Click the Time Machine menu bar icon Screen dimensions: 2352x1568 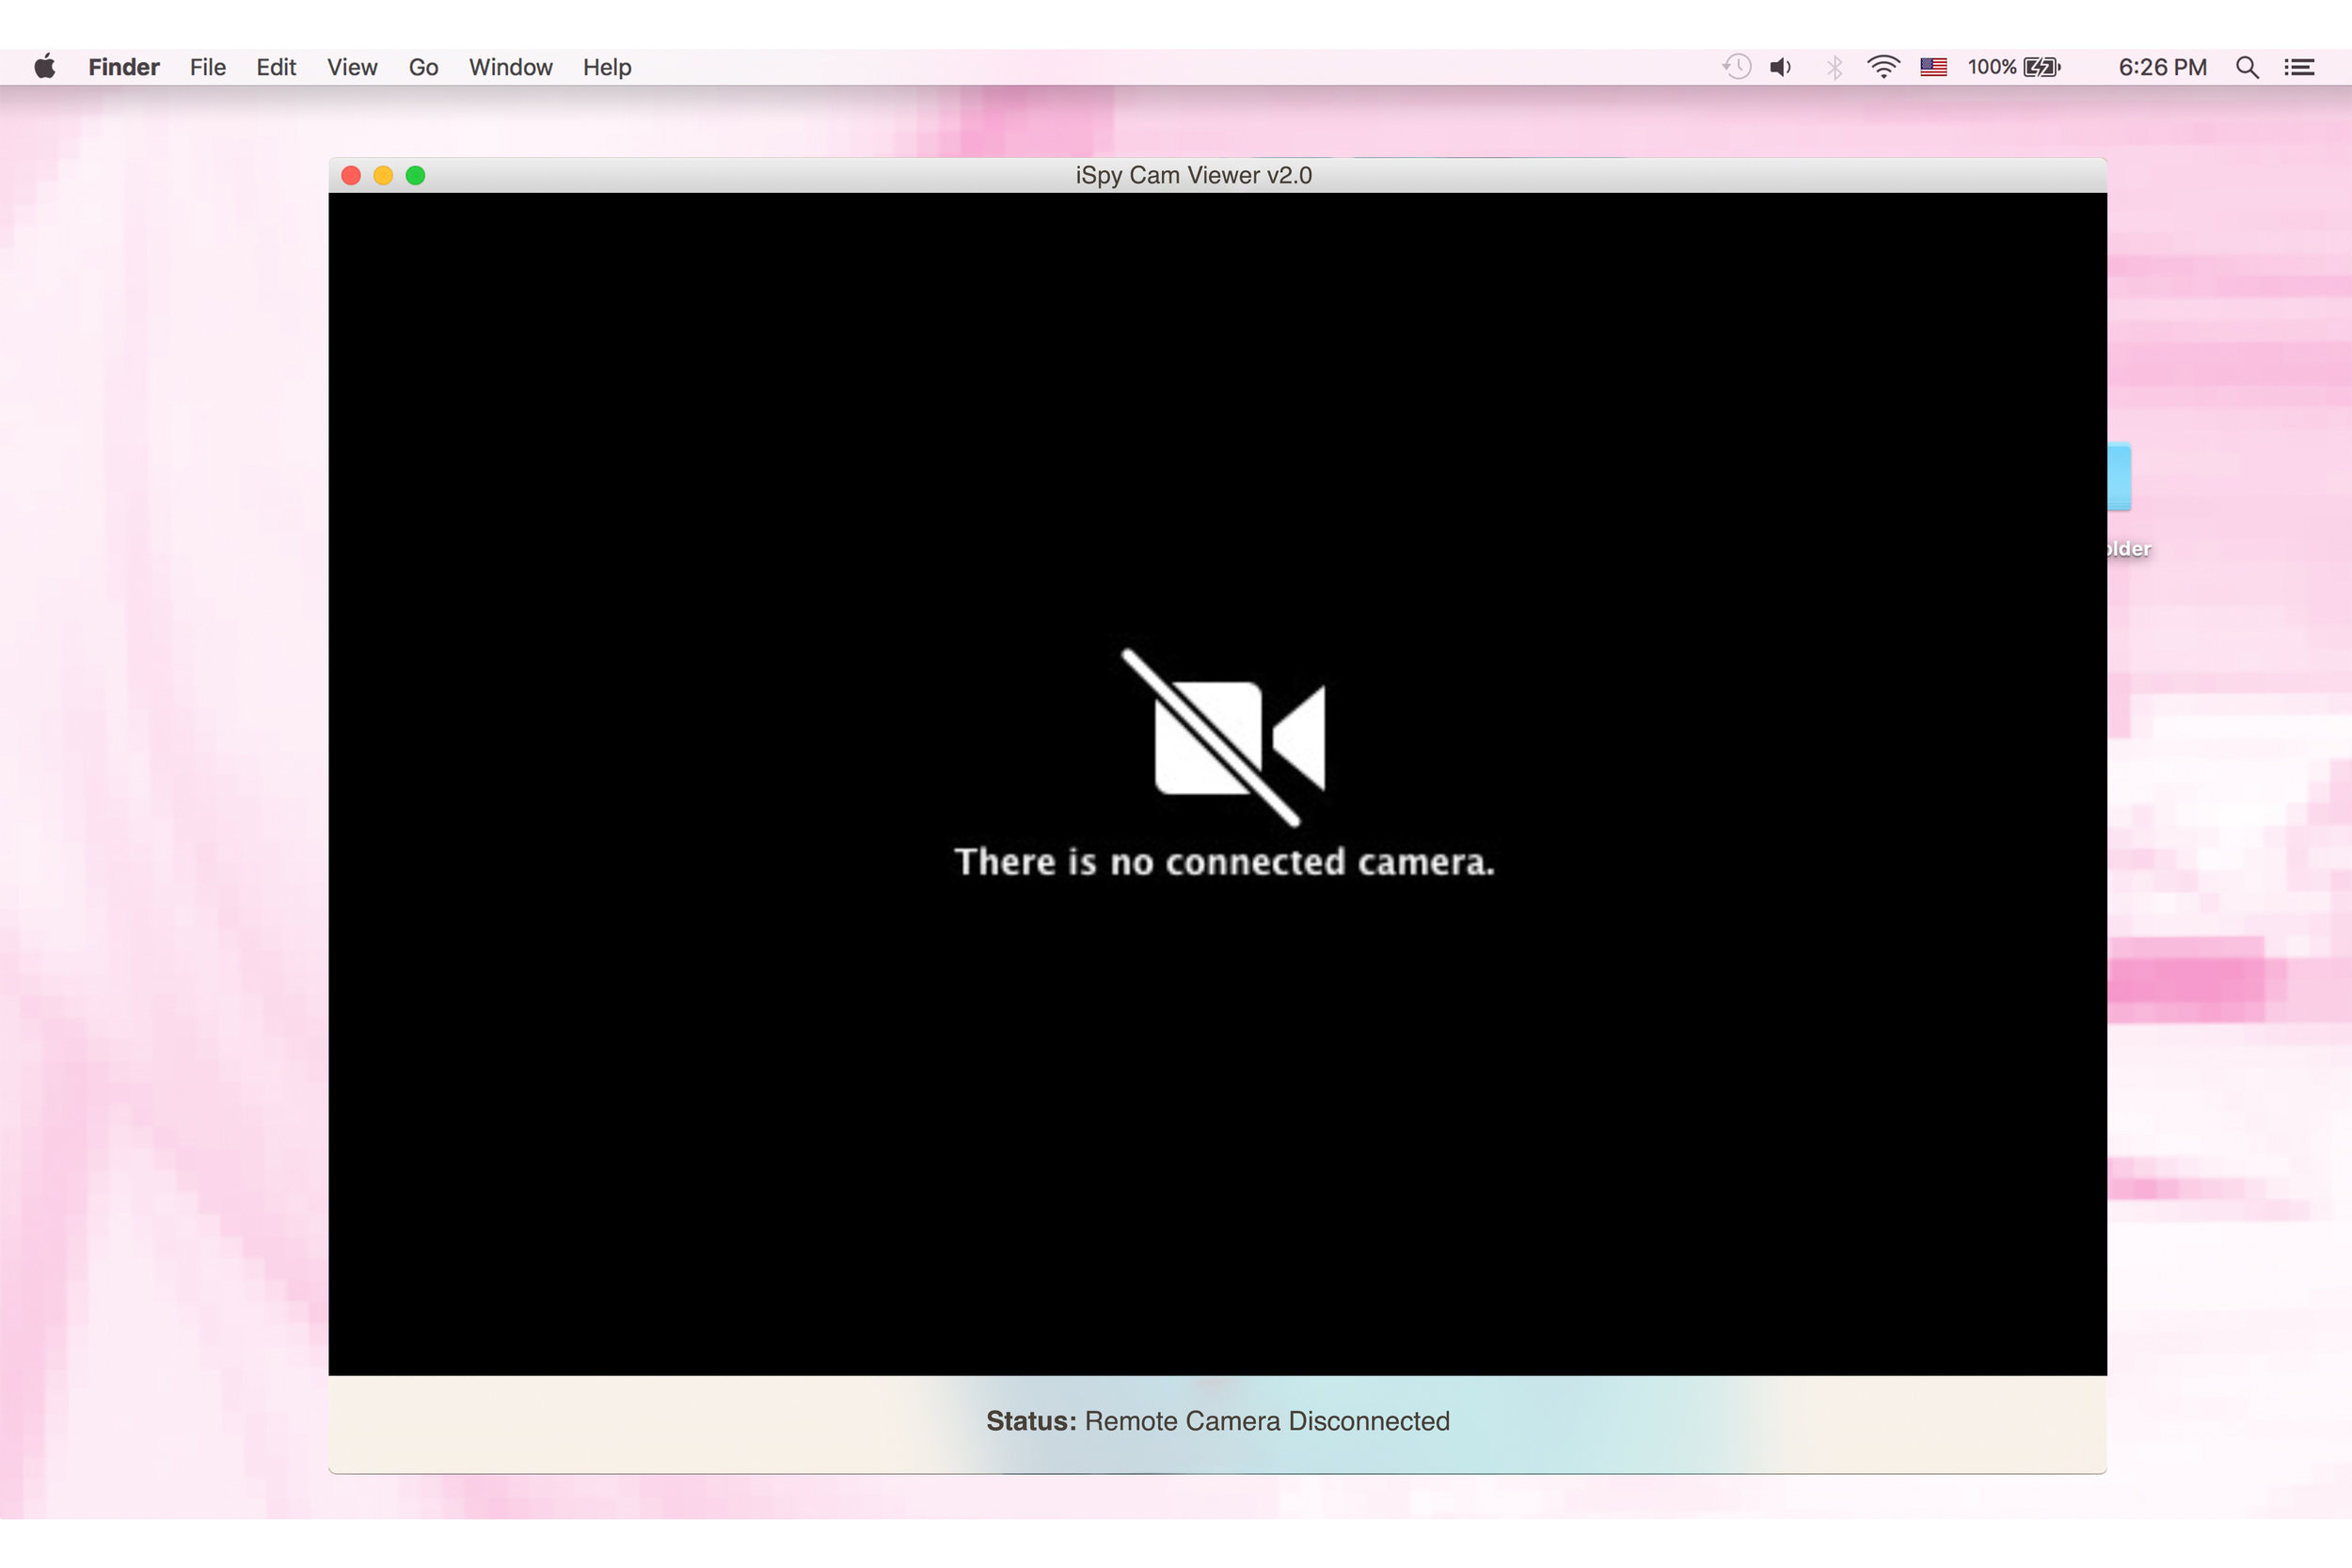tap(1737, 67)
